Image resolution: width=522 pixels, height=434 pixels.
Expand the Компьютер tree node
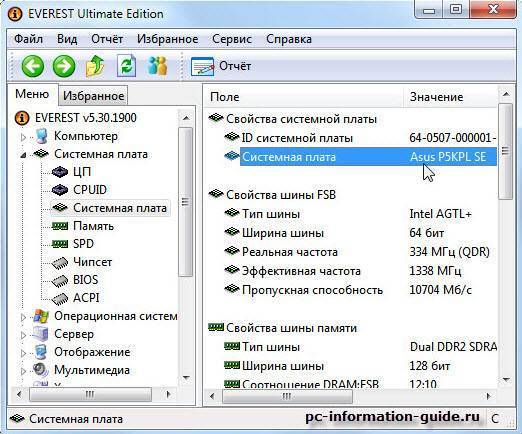[23, 137]
